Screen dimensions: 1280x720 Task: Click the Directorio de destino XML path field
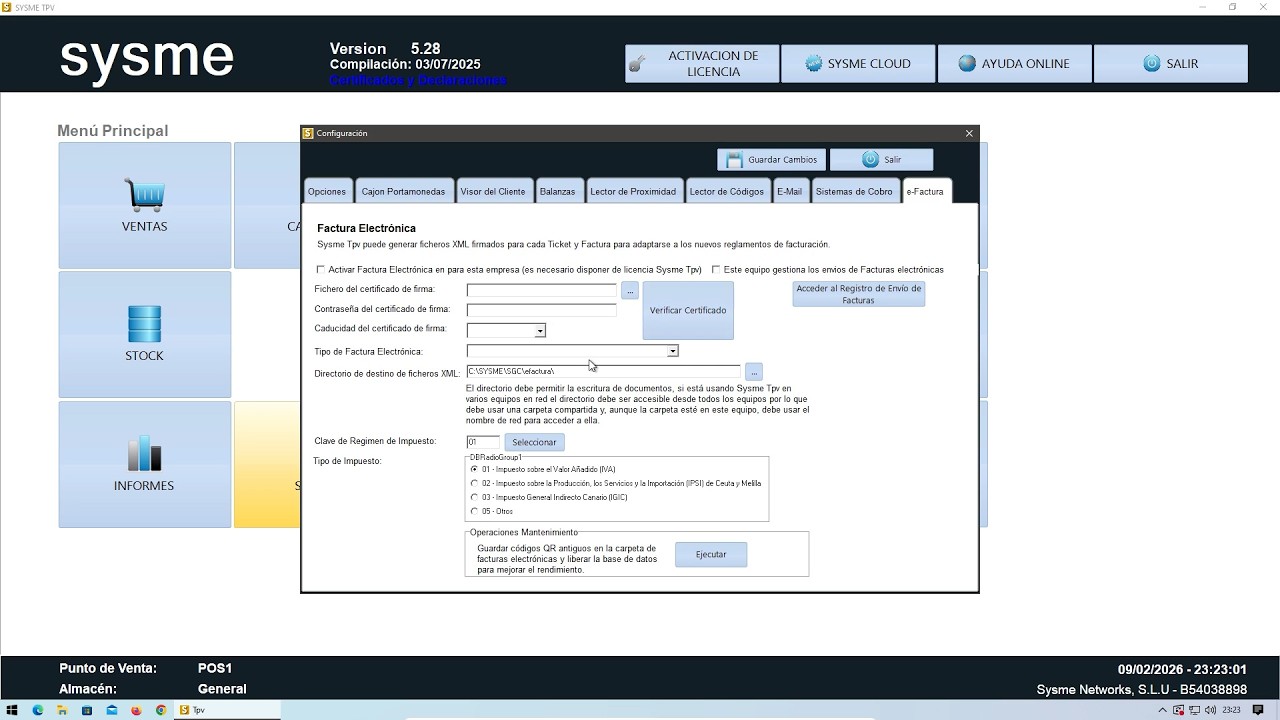604,372
